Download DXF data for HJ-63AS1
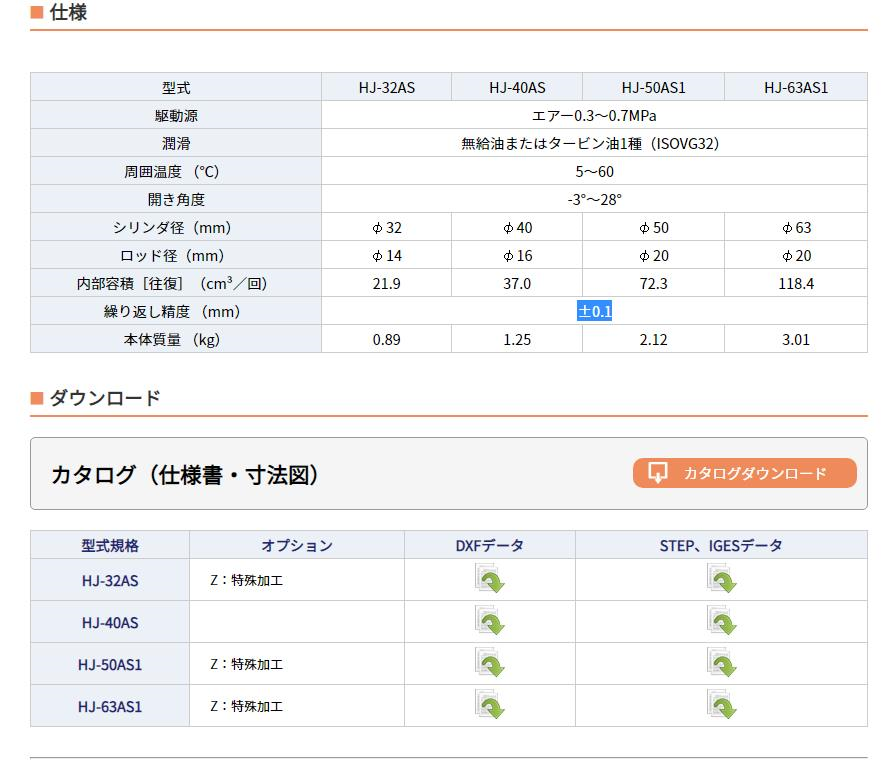This screenshot has height=775, width=895. pyautogui.click(x=490, y=706)
